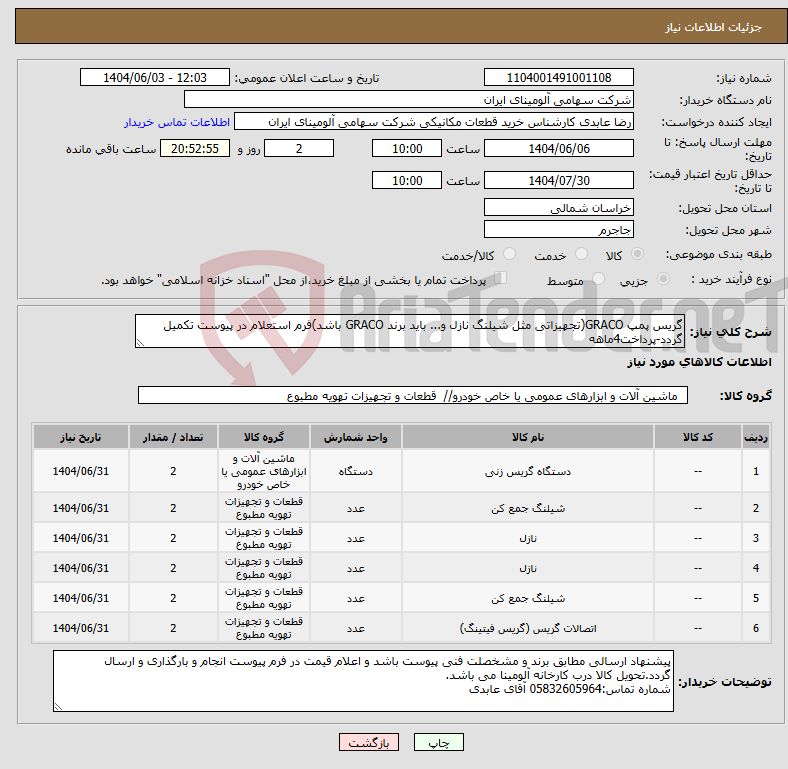Screen dimensions: 788x769
Task: Click the remaining time field 20:52:55
Action: tap(195, 148)
